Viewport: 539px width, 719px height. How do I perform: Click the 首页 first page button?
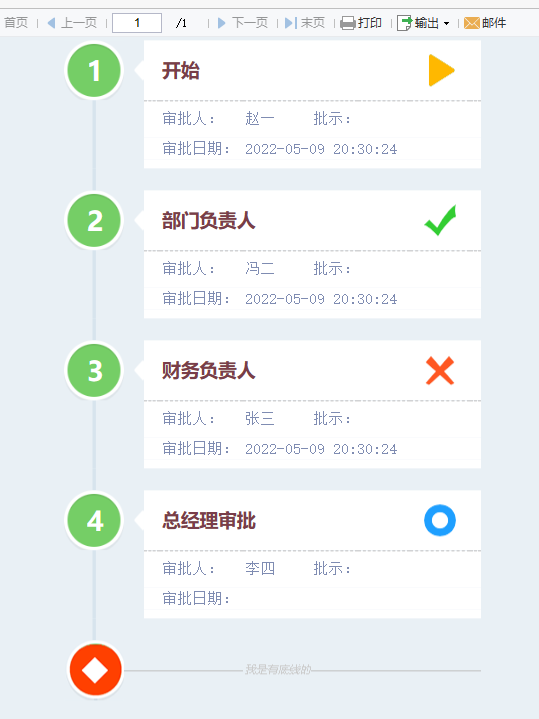pyautogui.click(x=16, y=22)
